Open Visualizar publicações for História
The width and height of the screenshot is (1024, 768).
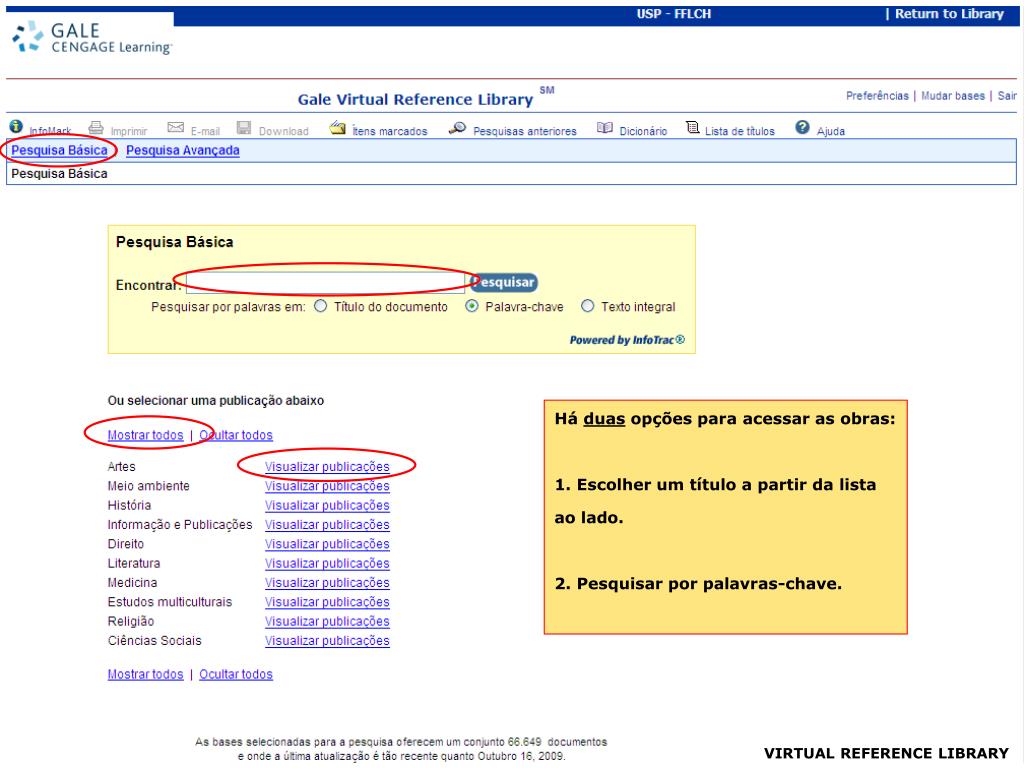pyautogui.click(x=327, y=505)
